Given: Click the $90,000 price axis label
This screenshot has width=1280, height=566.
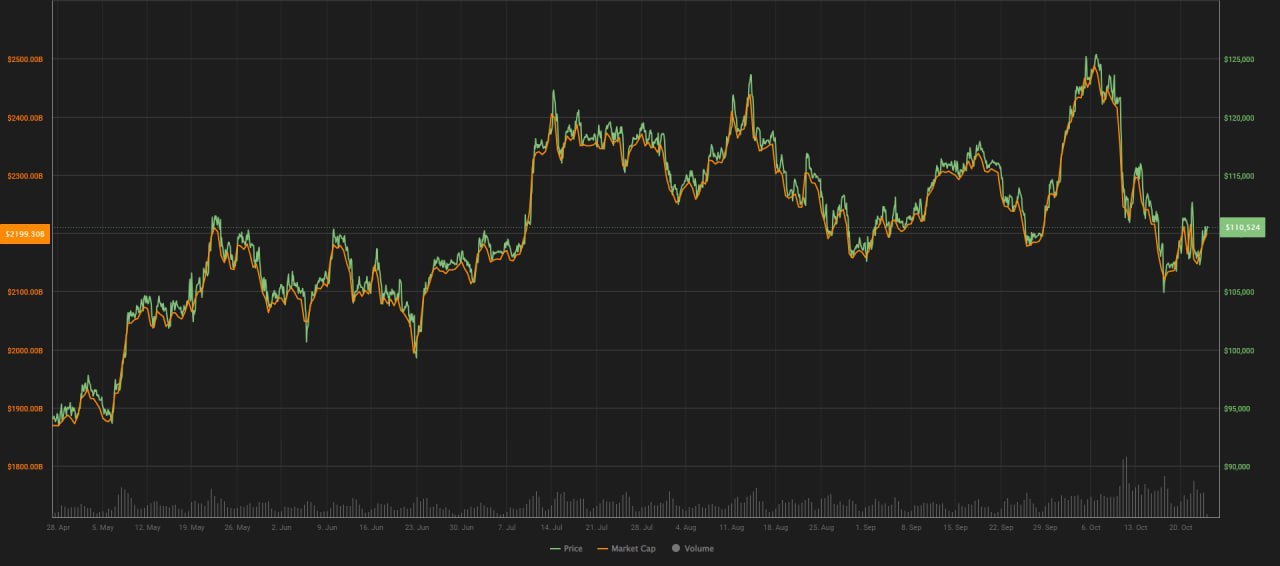Looking at the screenshot, I should (1237, 467).
